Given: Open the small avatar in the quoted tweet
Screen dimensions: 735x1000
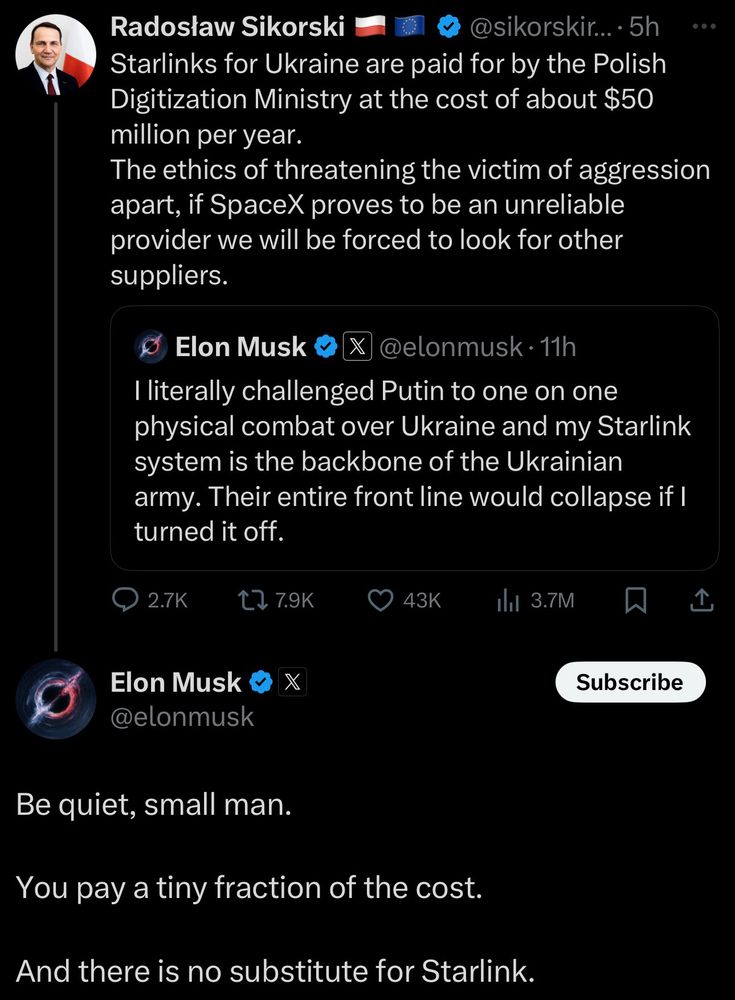Looking at the screenshot, I should click(x=151, y=347).
